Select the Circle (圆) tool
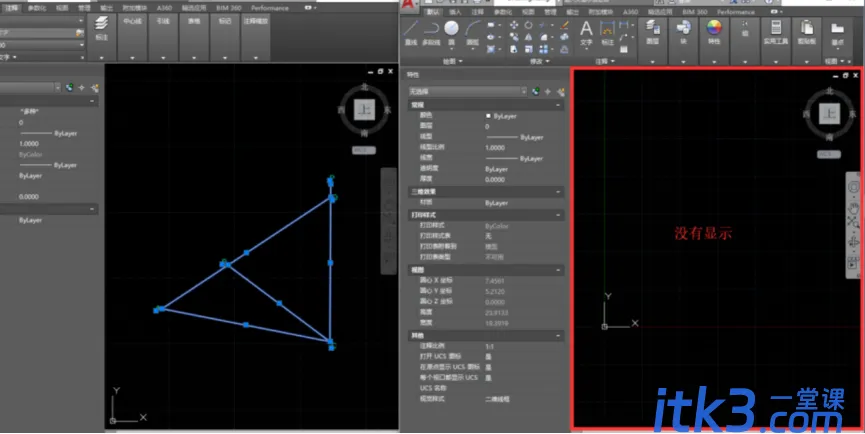The height and width of the screenshot is (434, 865). (451, 33)
